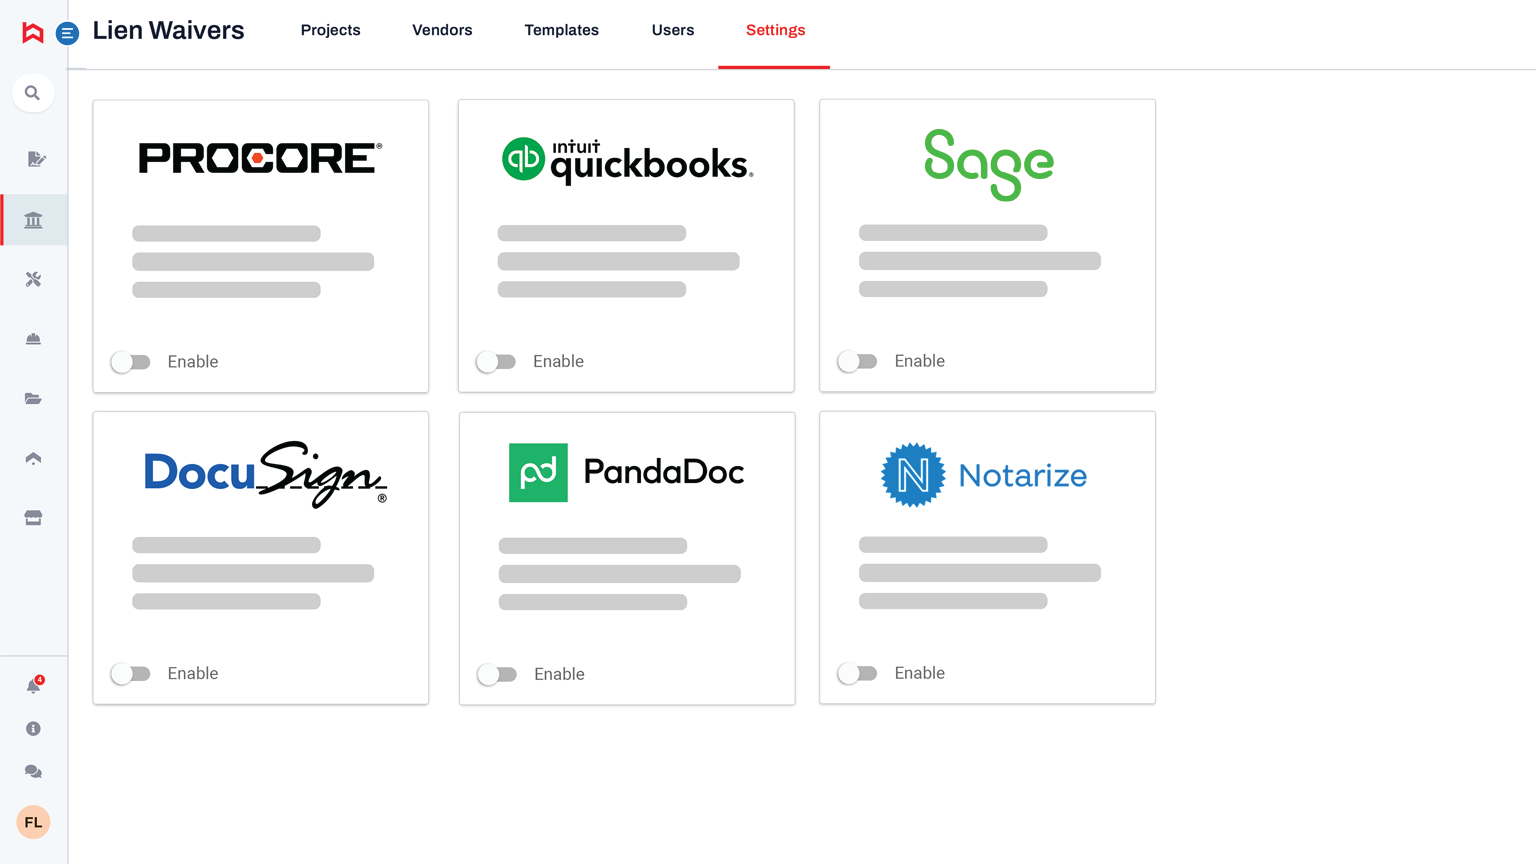
Task: Open the folder sidebar icon
Action: click(33, 399)
